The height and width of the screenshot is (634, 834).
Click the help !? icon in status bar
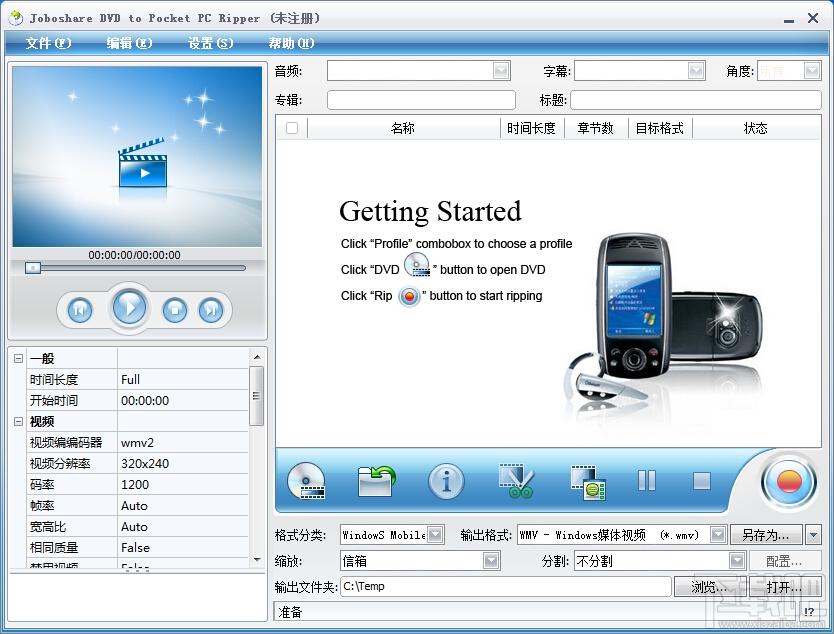click(809, 612)
